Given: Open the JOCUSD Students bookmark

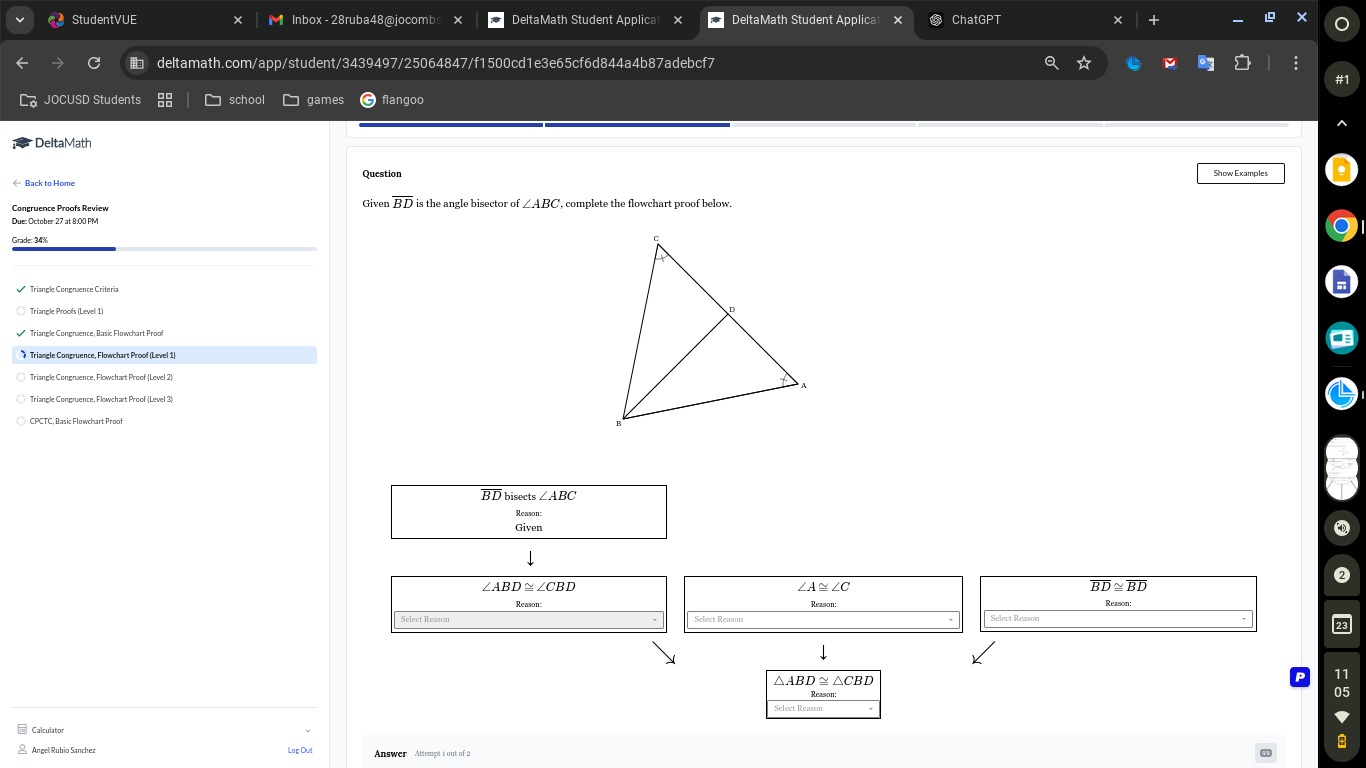Looking at the screenshot, I should [81, 100].
